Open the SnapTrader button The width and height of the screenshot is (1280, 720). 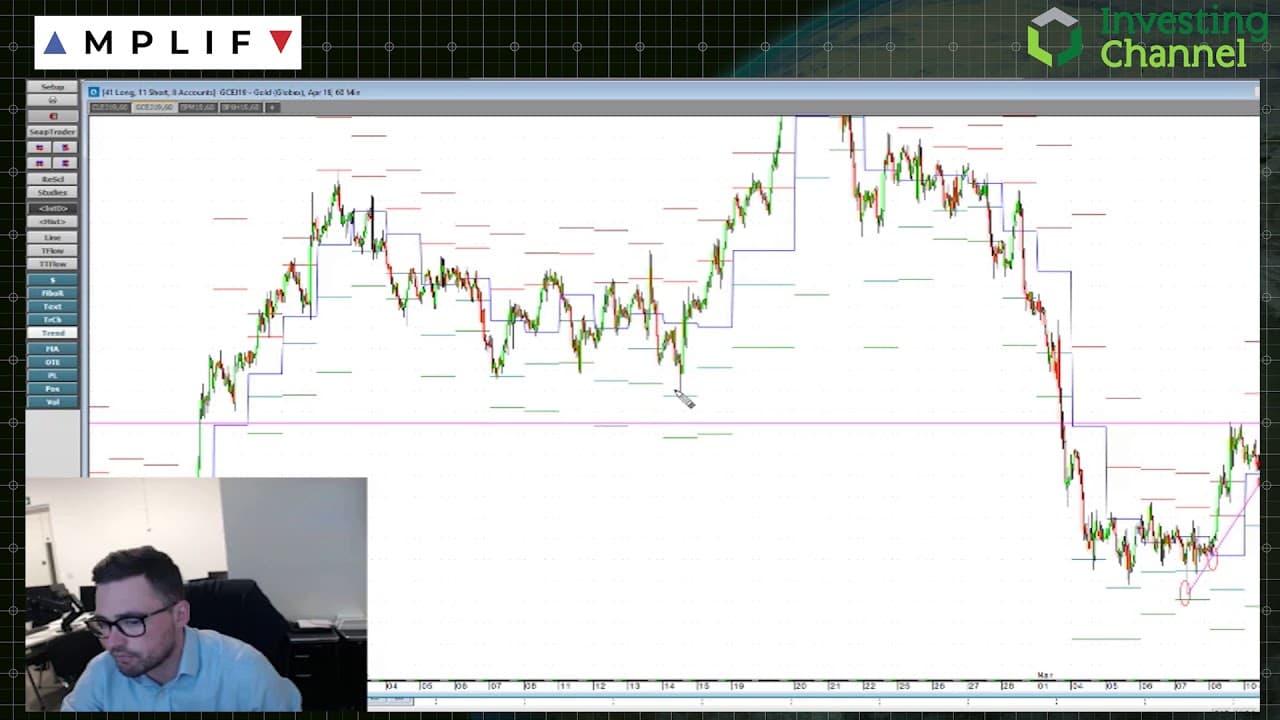[x=52, y=132]
